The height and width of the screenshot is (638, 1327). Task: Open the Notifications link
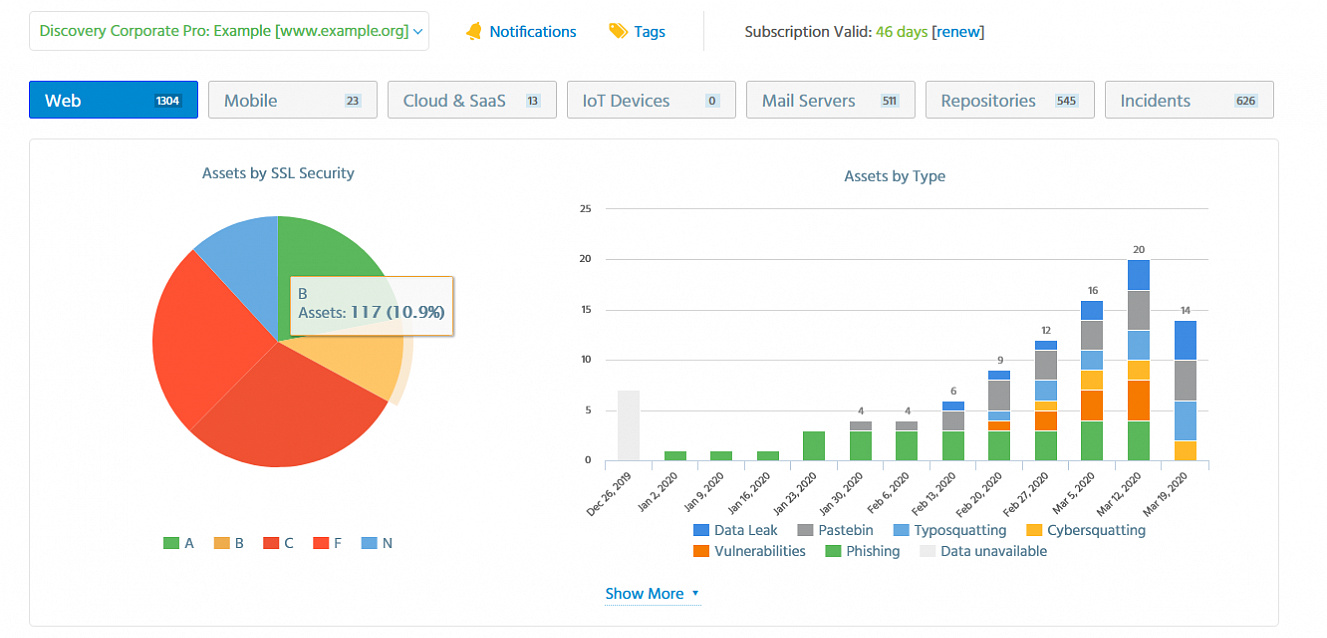point(532,32)
